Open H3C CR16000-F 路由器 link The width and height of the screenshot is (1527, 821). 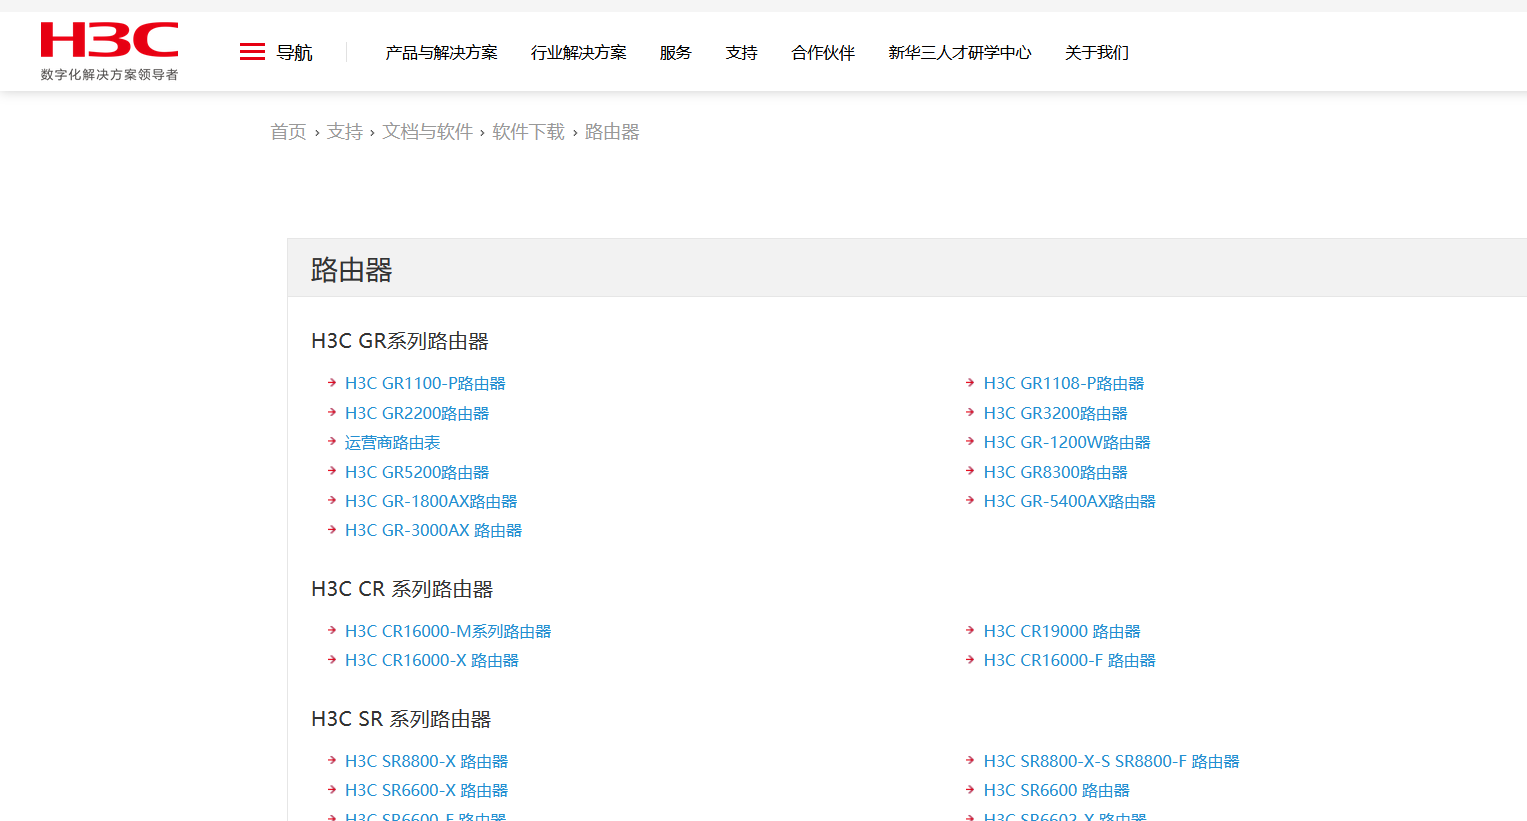click(1070, 660)
